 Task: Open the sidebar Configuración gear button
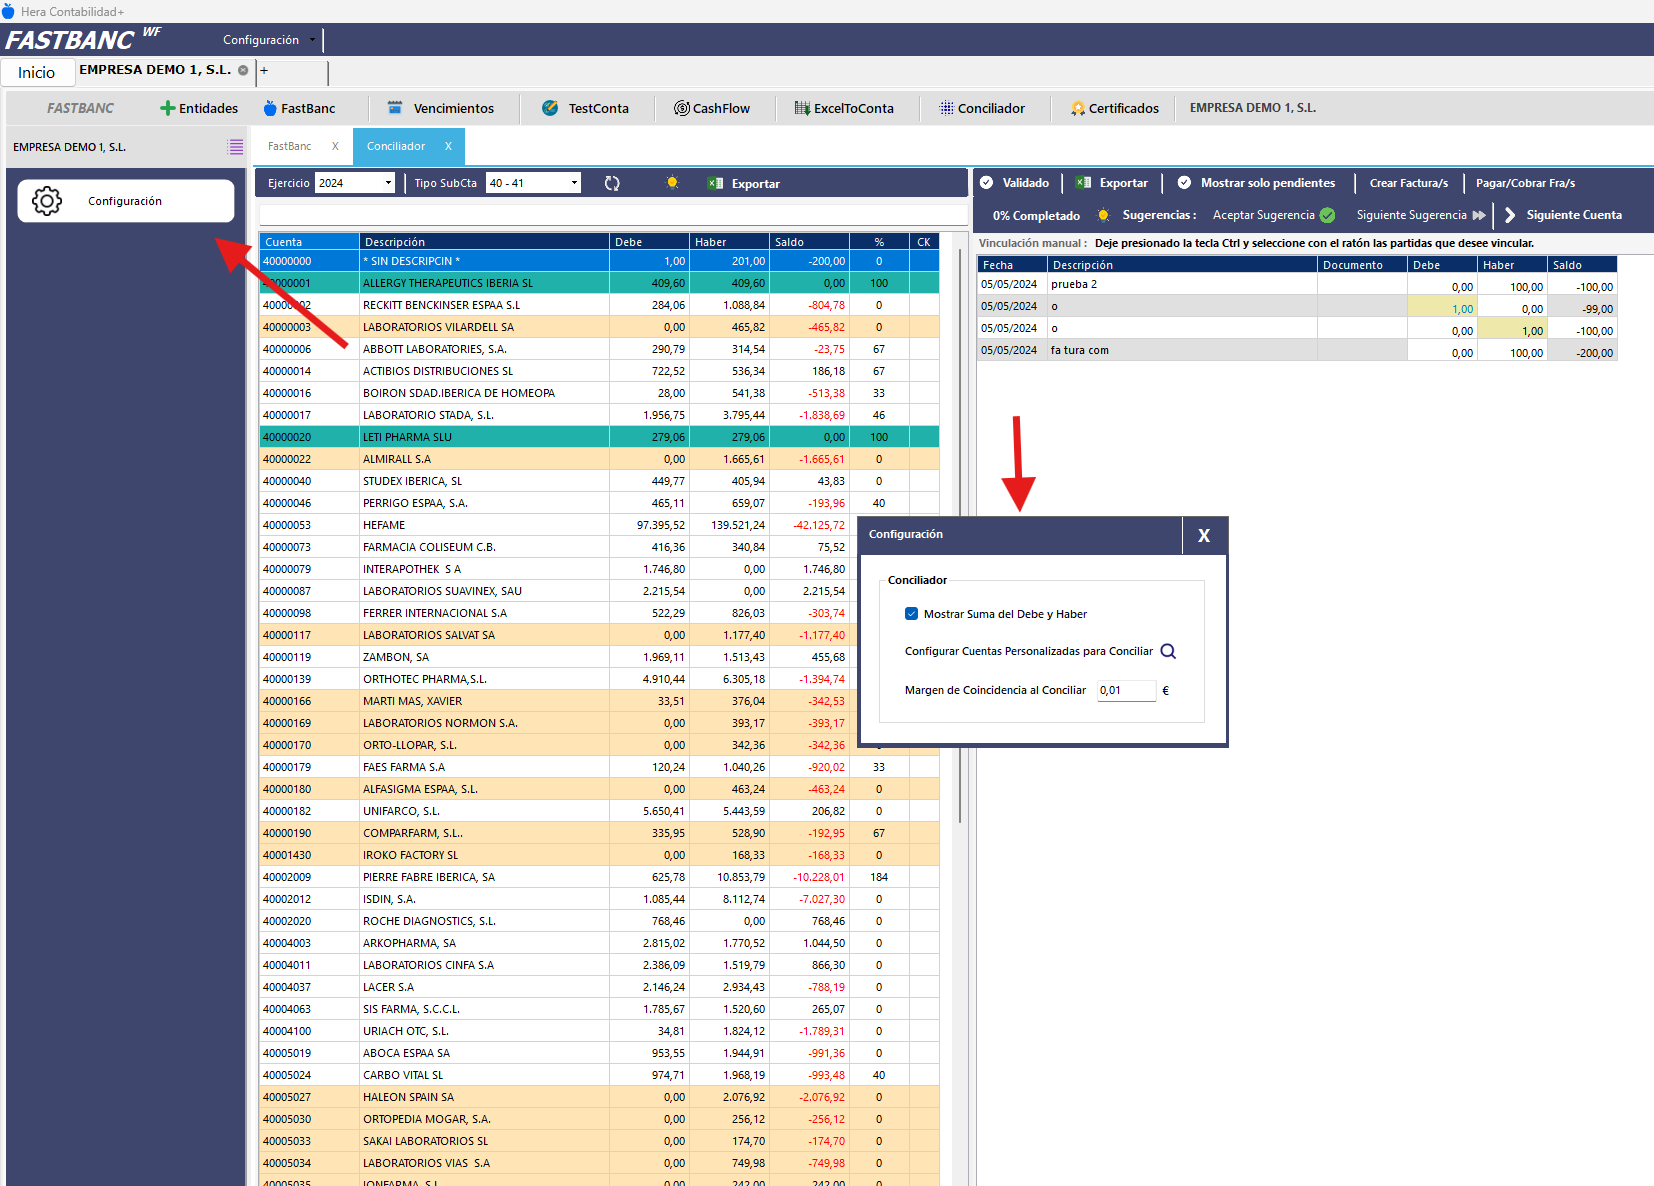tap(126, 201)
